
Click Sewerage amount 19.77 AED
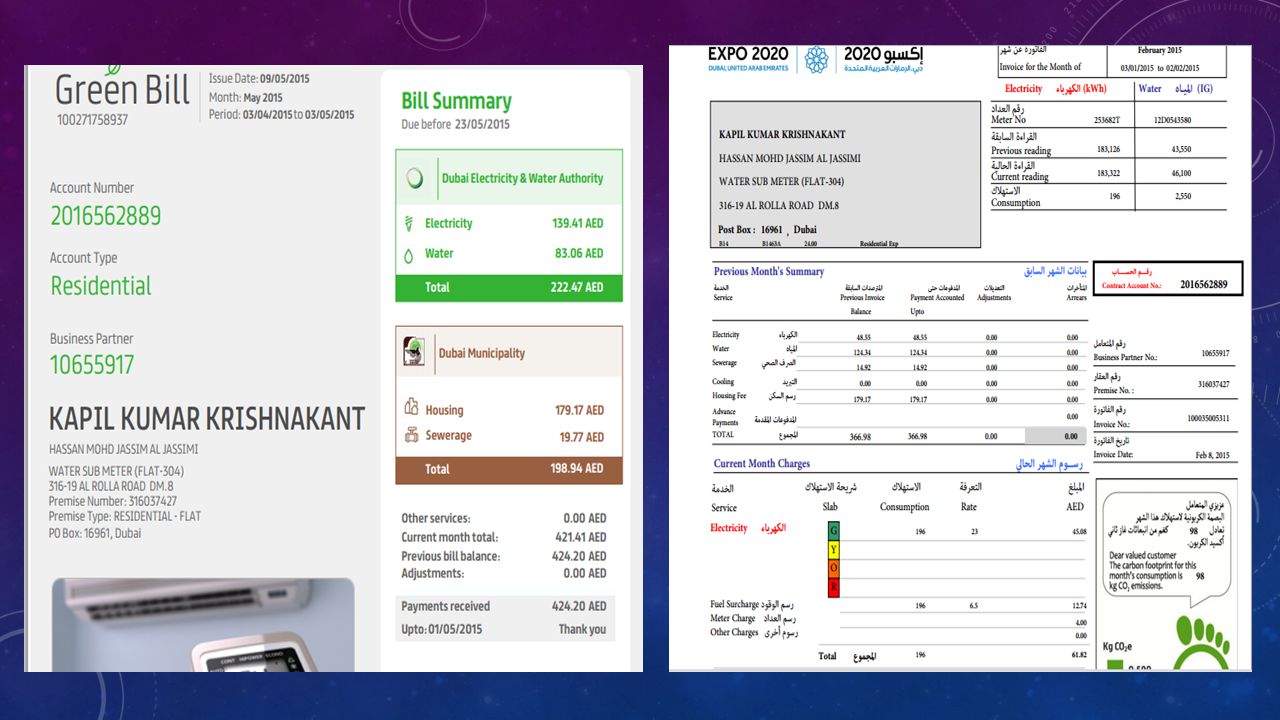click(x=582, y=437)
